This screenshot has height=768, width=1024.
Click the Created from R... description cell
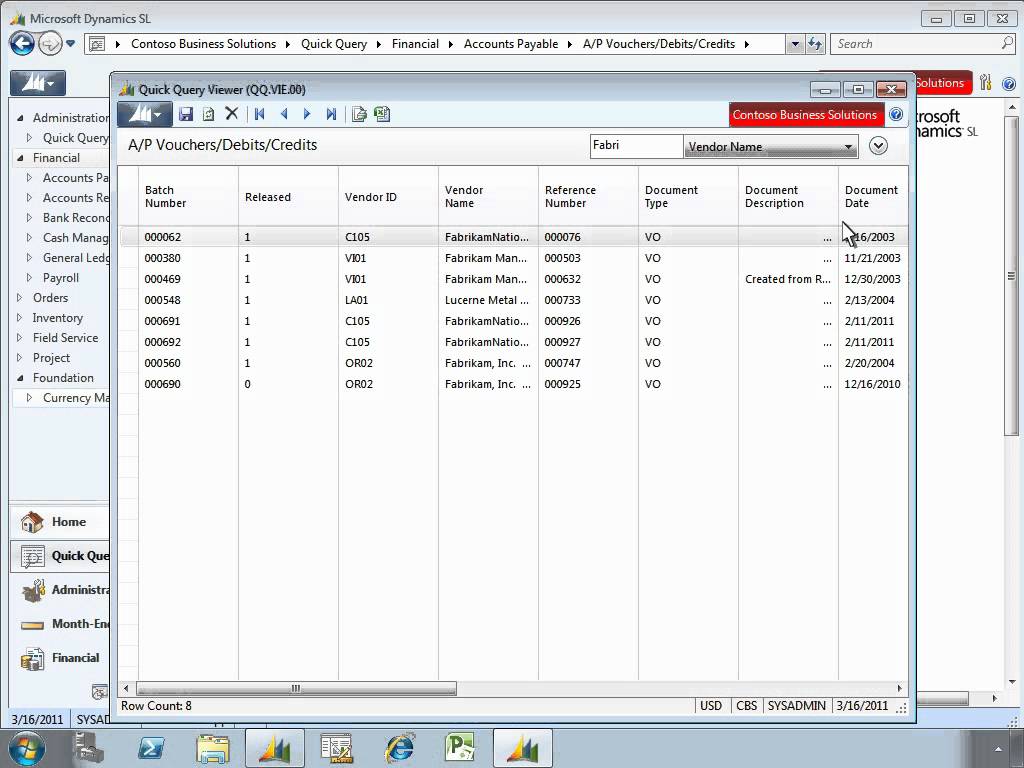point(788,279)
